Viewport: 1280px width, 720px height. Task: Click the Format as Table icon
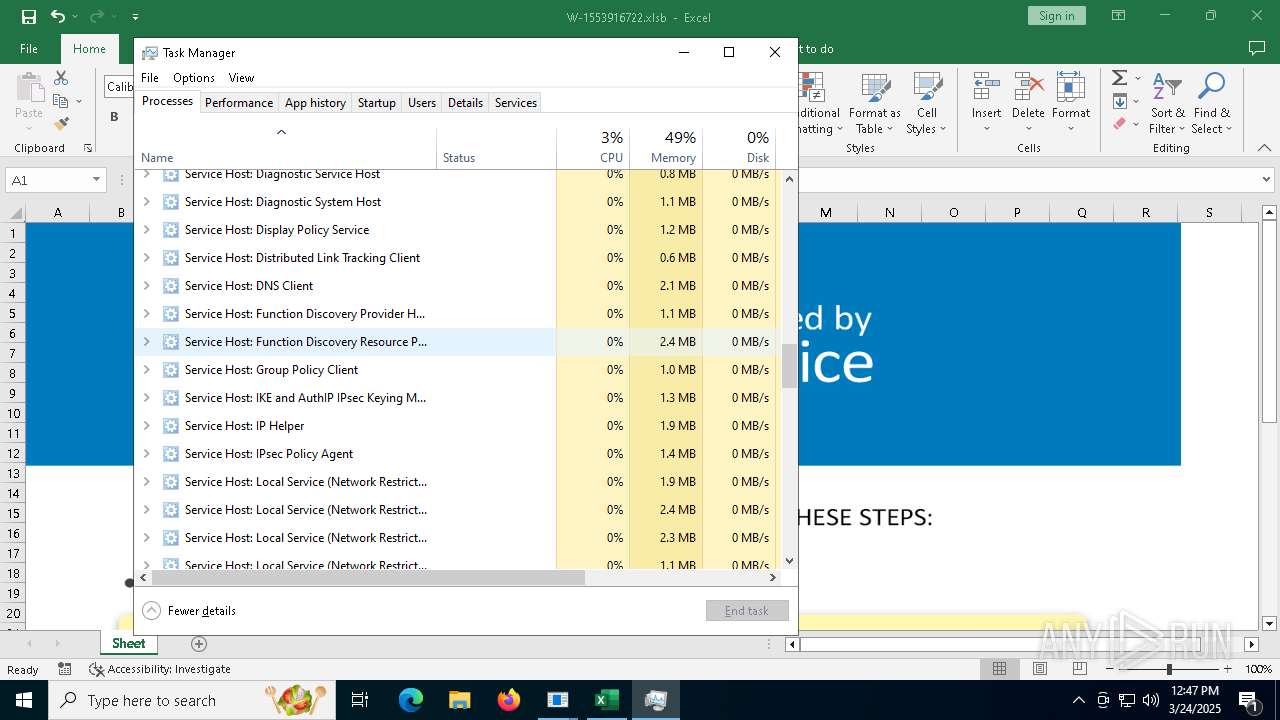875,88
